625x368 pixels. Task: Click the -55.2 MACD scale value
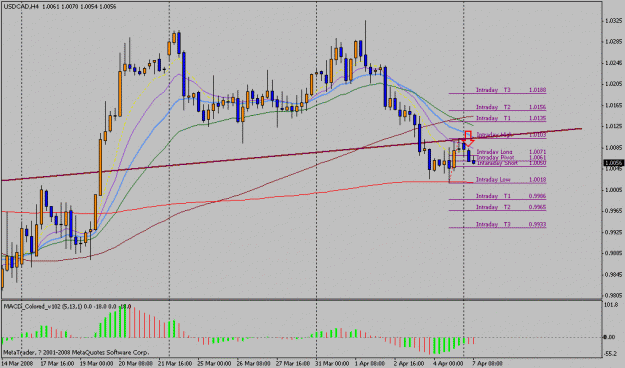click(x=611, y=353)
